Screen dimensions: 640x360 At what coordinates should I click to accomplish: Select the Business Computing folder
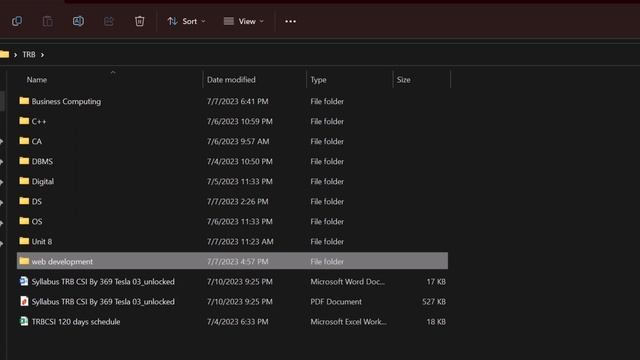click(x=232, y=101)
